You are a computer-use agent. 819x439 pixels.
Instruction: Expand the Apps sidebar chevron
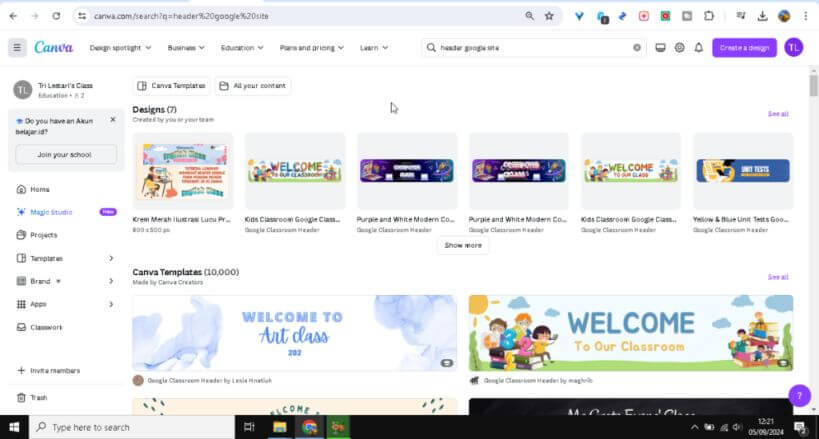pyautogui.click(x=111, y=304)
